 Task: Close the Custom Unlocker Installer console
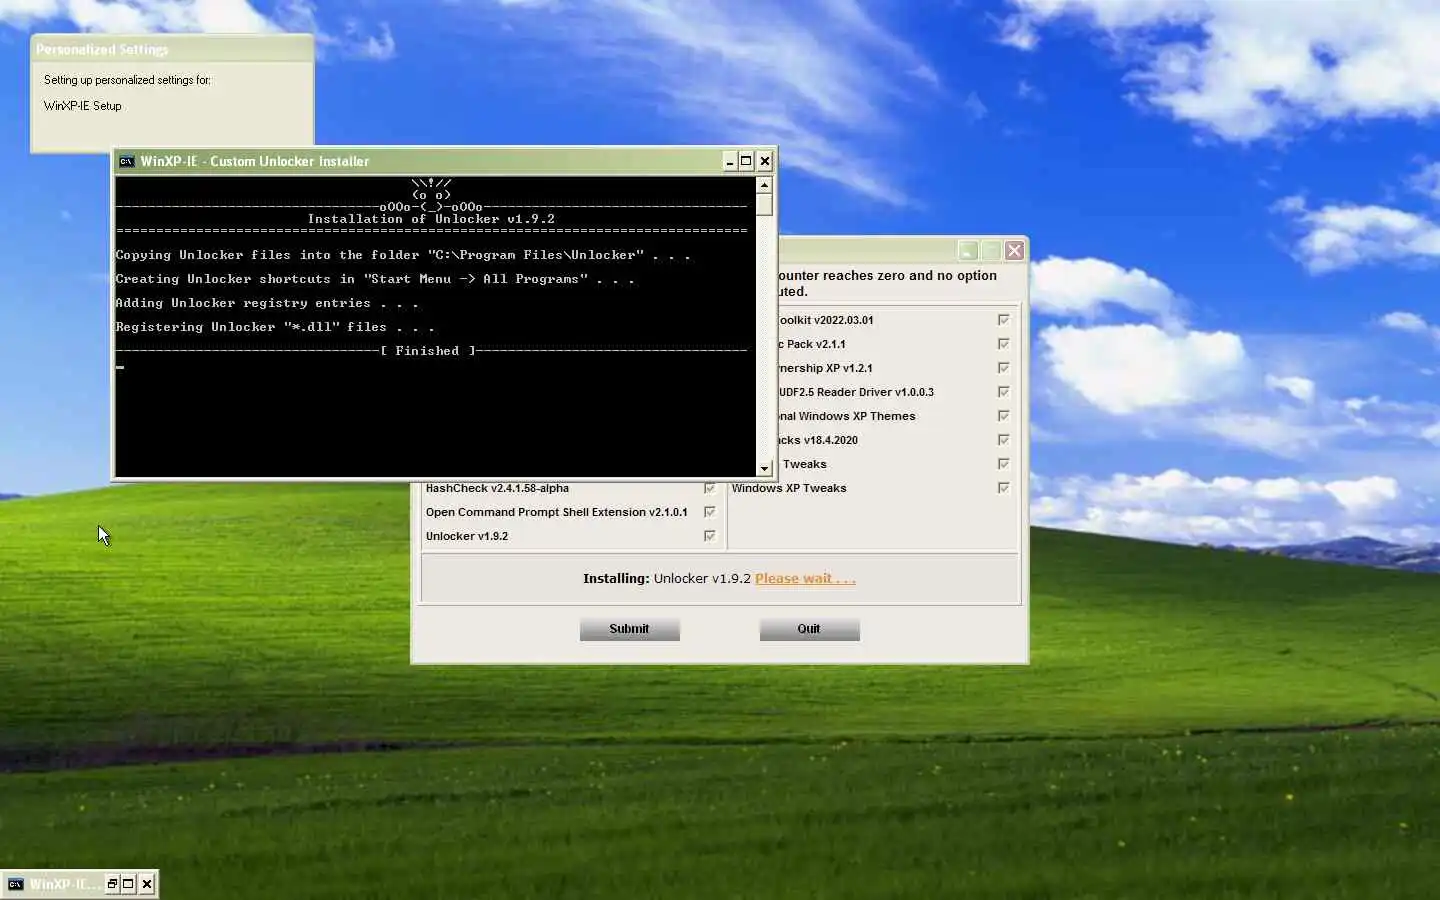coord(765,161)
